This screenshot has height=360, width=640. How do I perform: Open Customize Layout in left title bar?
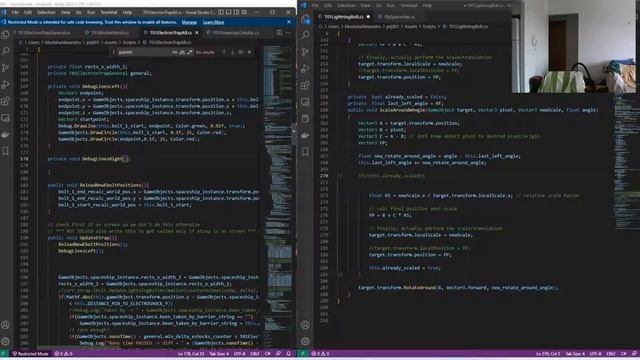[x=244, y=12]
